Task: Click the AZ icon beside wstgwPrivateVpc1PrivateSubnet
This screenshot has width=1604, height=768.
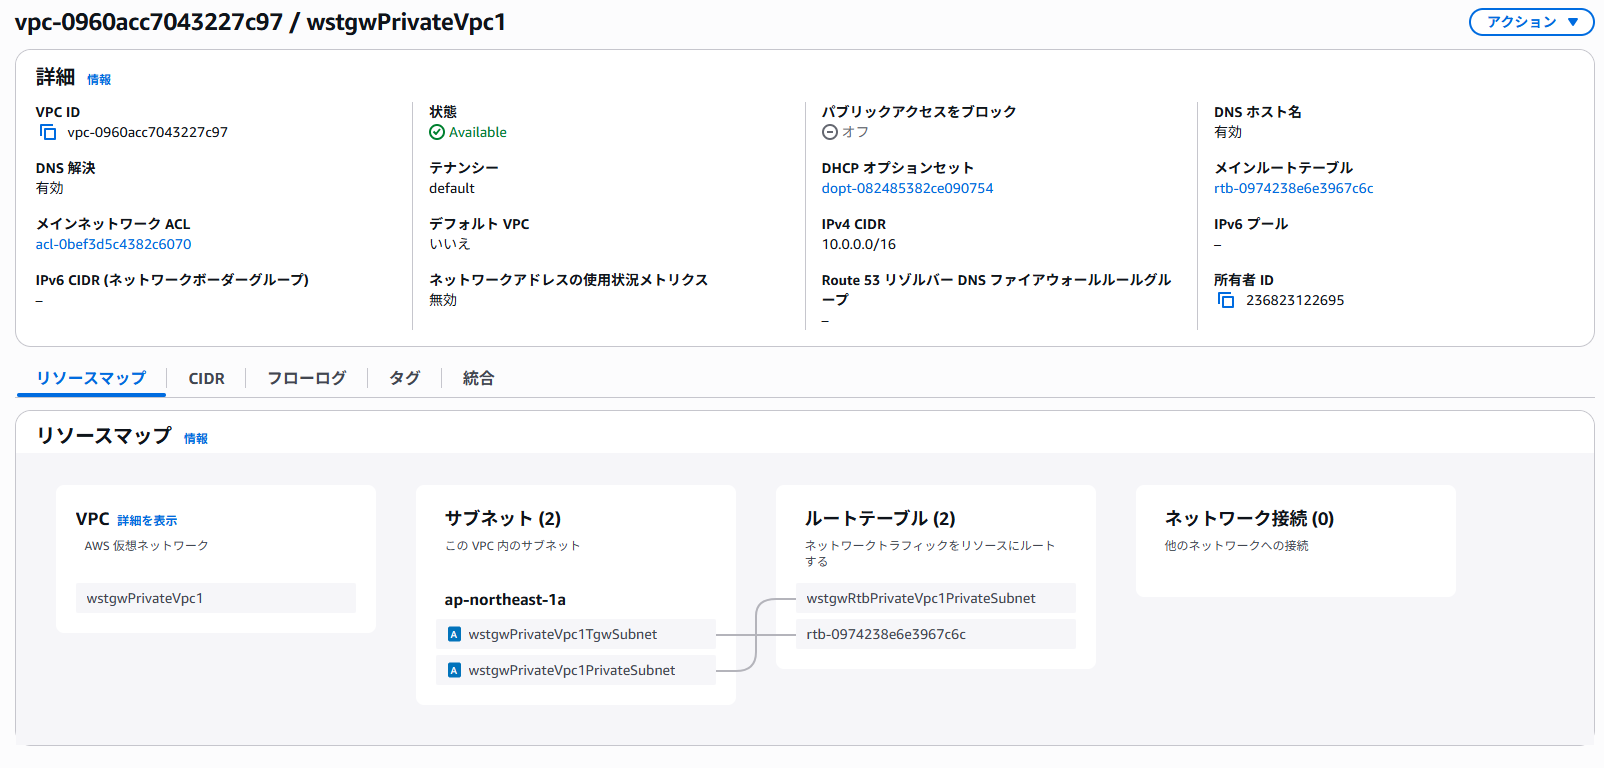Action: click(454, 670)
